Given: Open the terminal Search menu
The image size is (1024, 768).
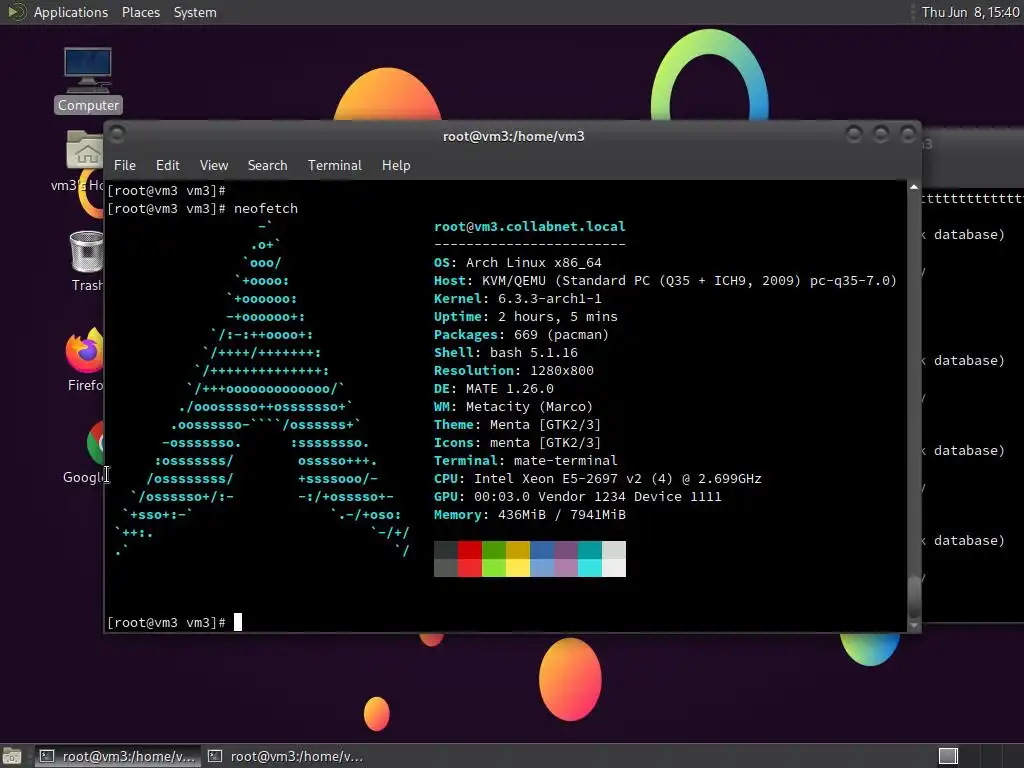Looking at the screenshot, I should pos(267,165).
